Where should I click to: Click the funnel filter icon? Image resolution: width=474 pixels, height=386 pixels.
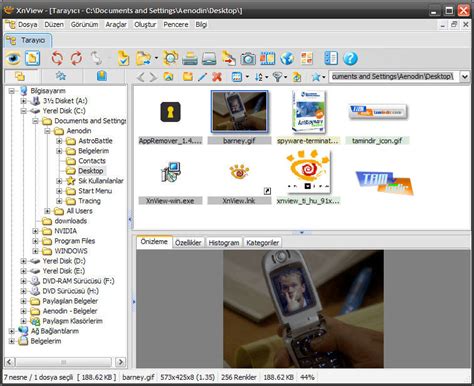pyautogui.click(x=277, y=77)
